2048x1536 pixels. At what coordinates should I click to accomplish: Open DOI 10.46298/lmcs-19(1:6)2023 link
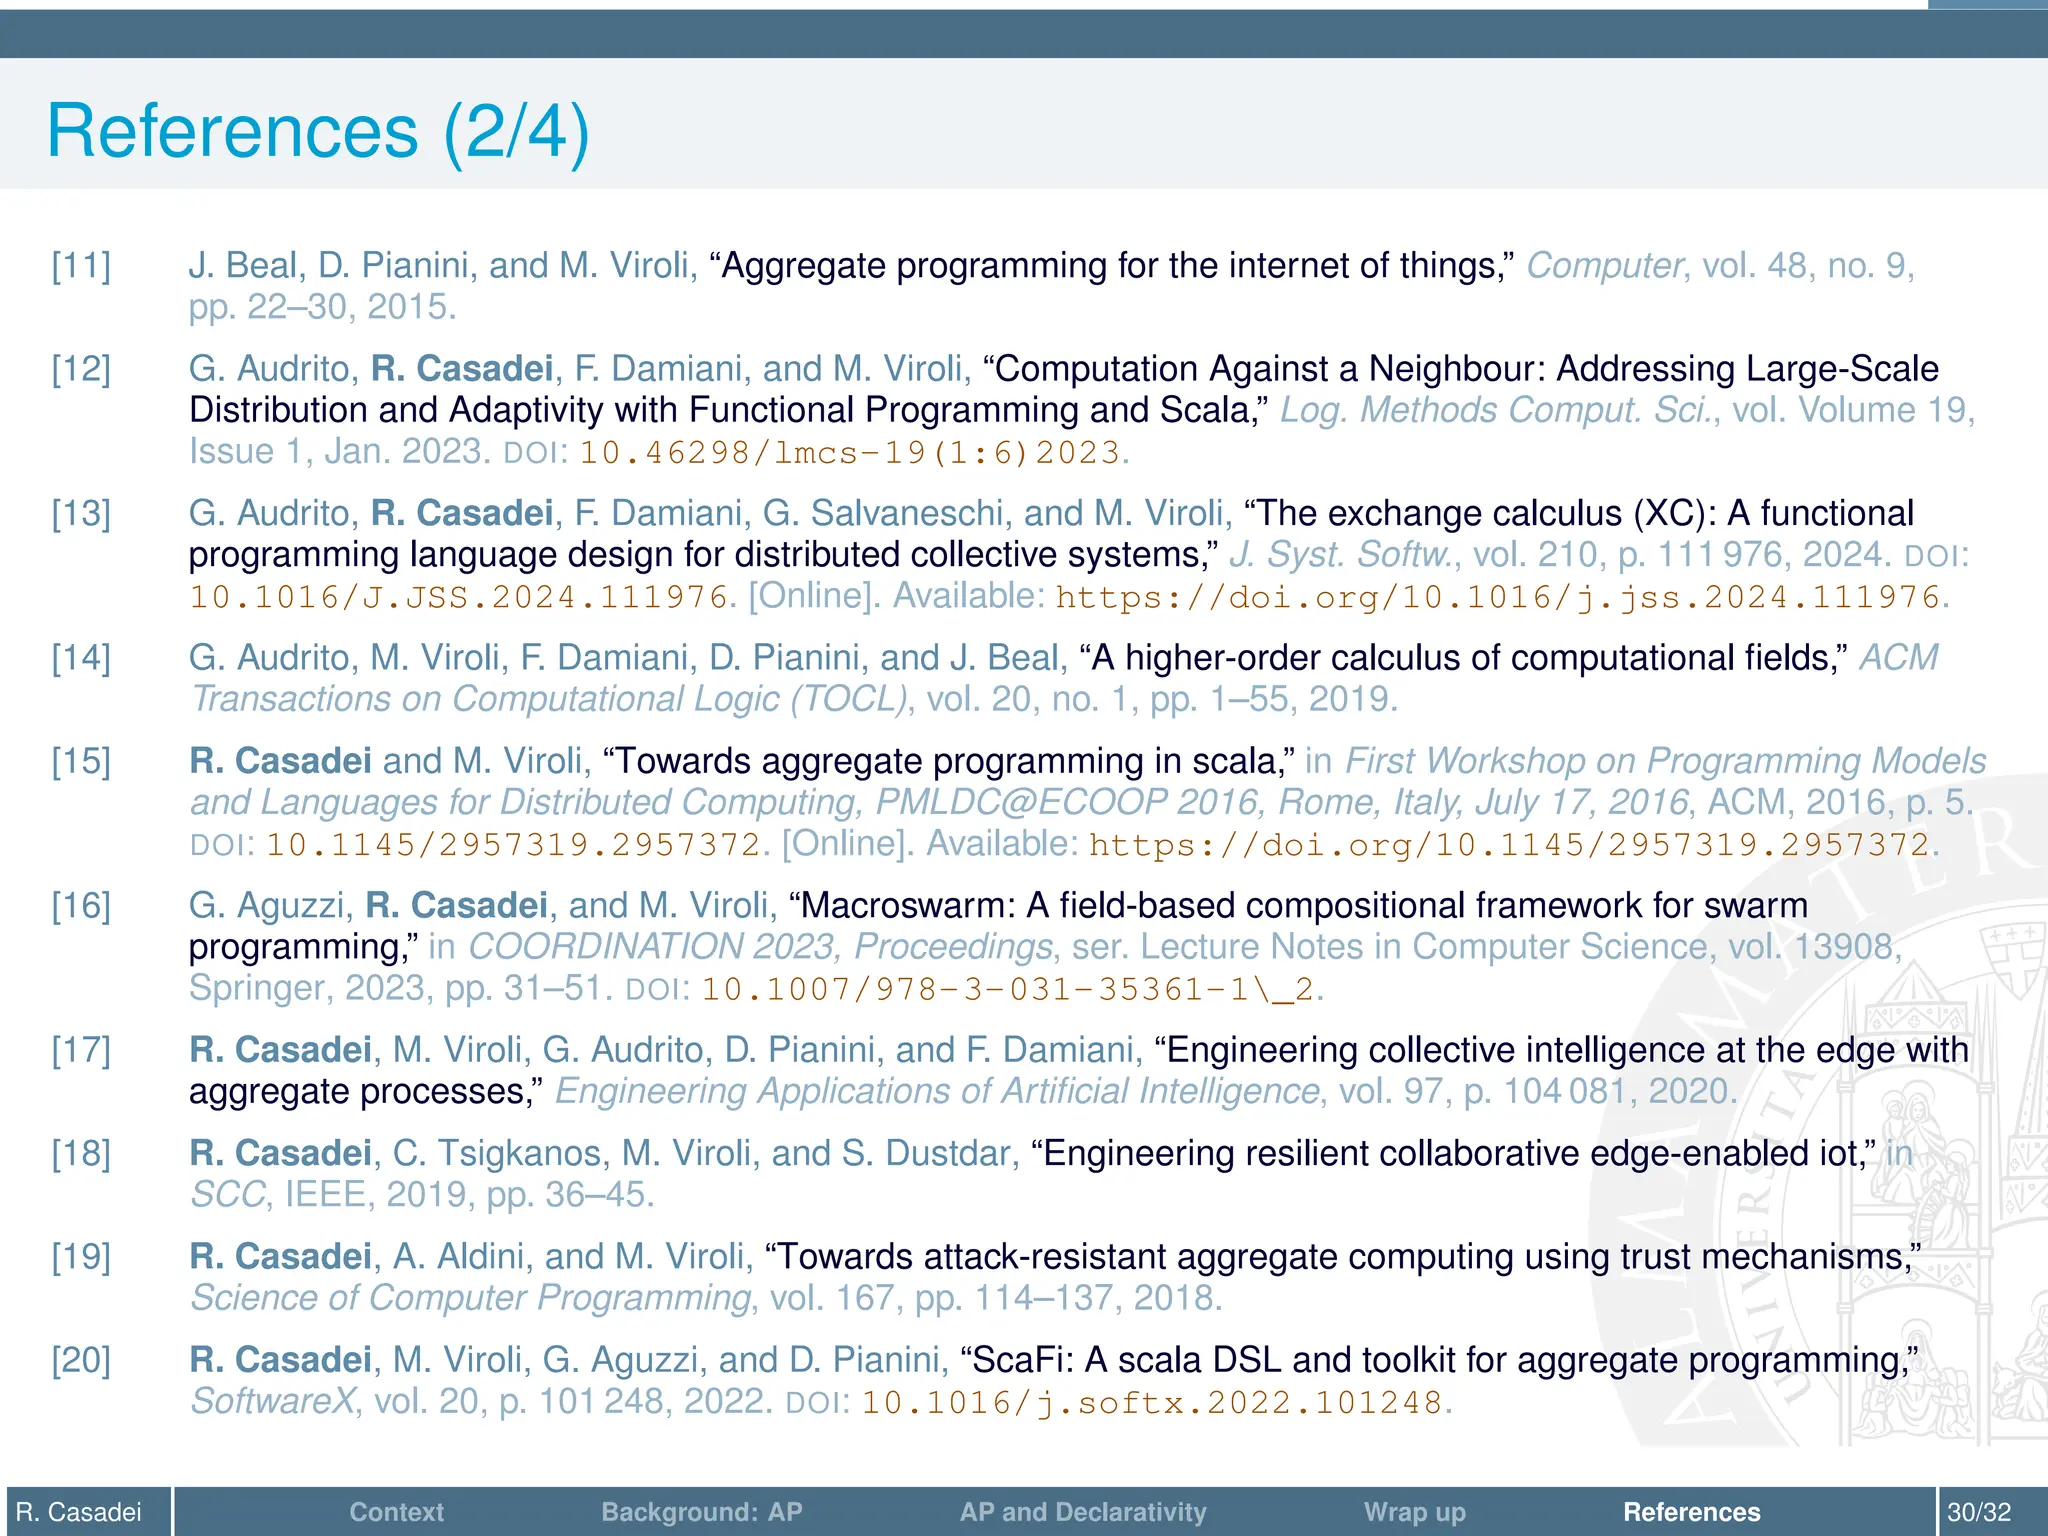849,452
